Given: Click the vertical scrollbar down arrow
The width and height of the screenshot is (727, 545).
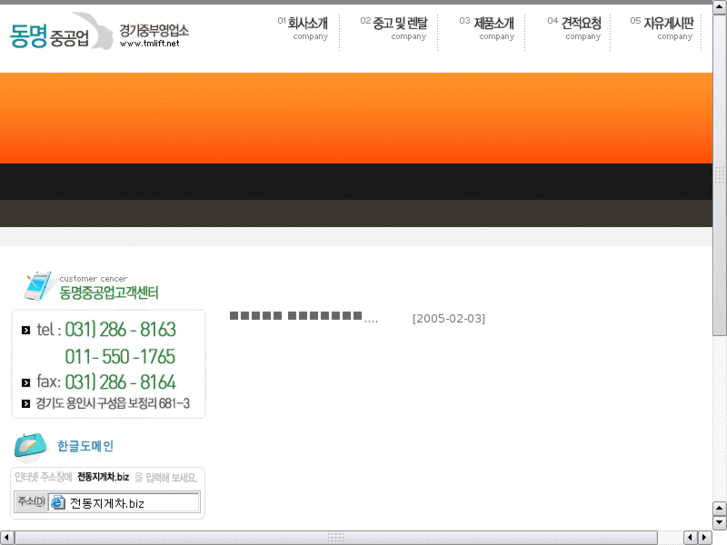Looking at the screenshot, I should (x=720, y=522).
